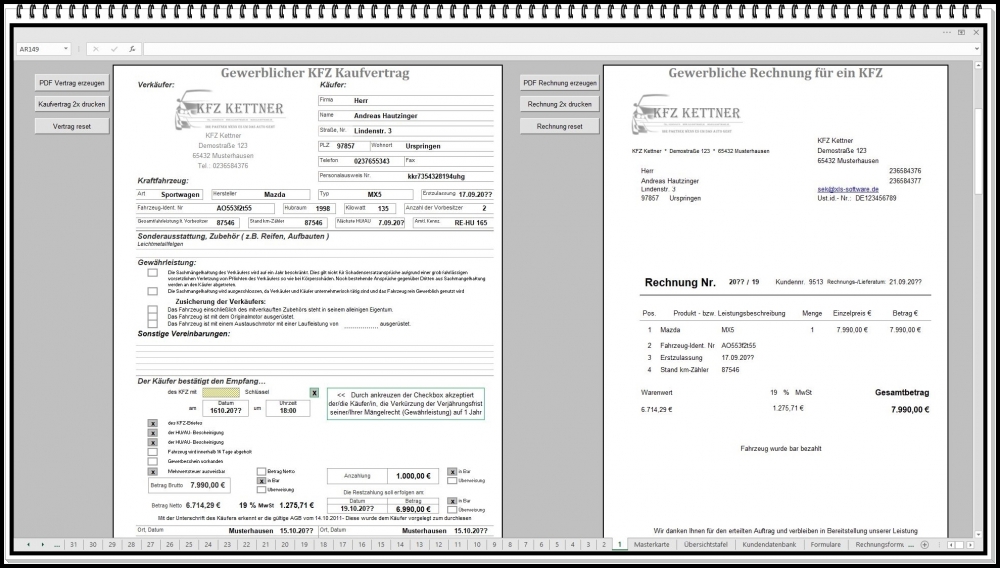Switch to the Masterkarte sheet tab
The width and height of the screenshot is (1000, 568).
tap(651, 544)
